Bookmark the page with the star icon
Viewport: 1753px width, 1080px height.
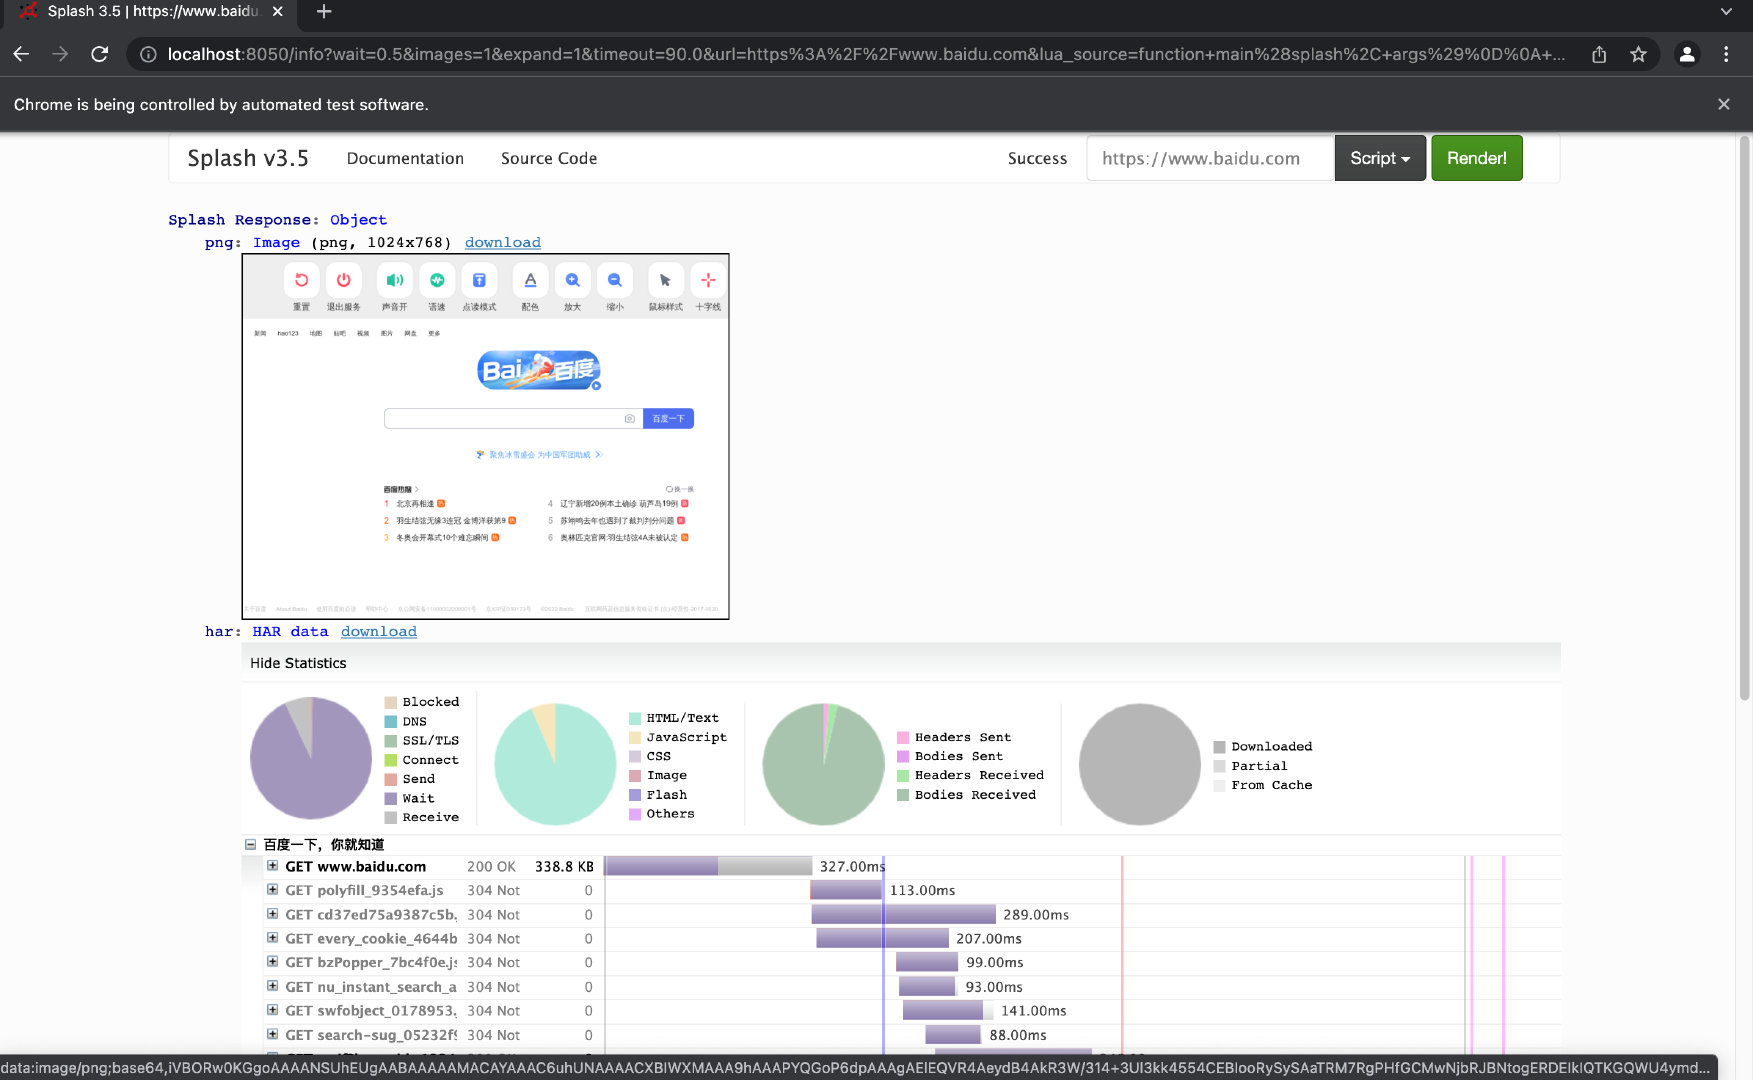1638,54
